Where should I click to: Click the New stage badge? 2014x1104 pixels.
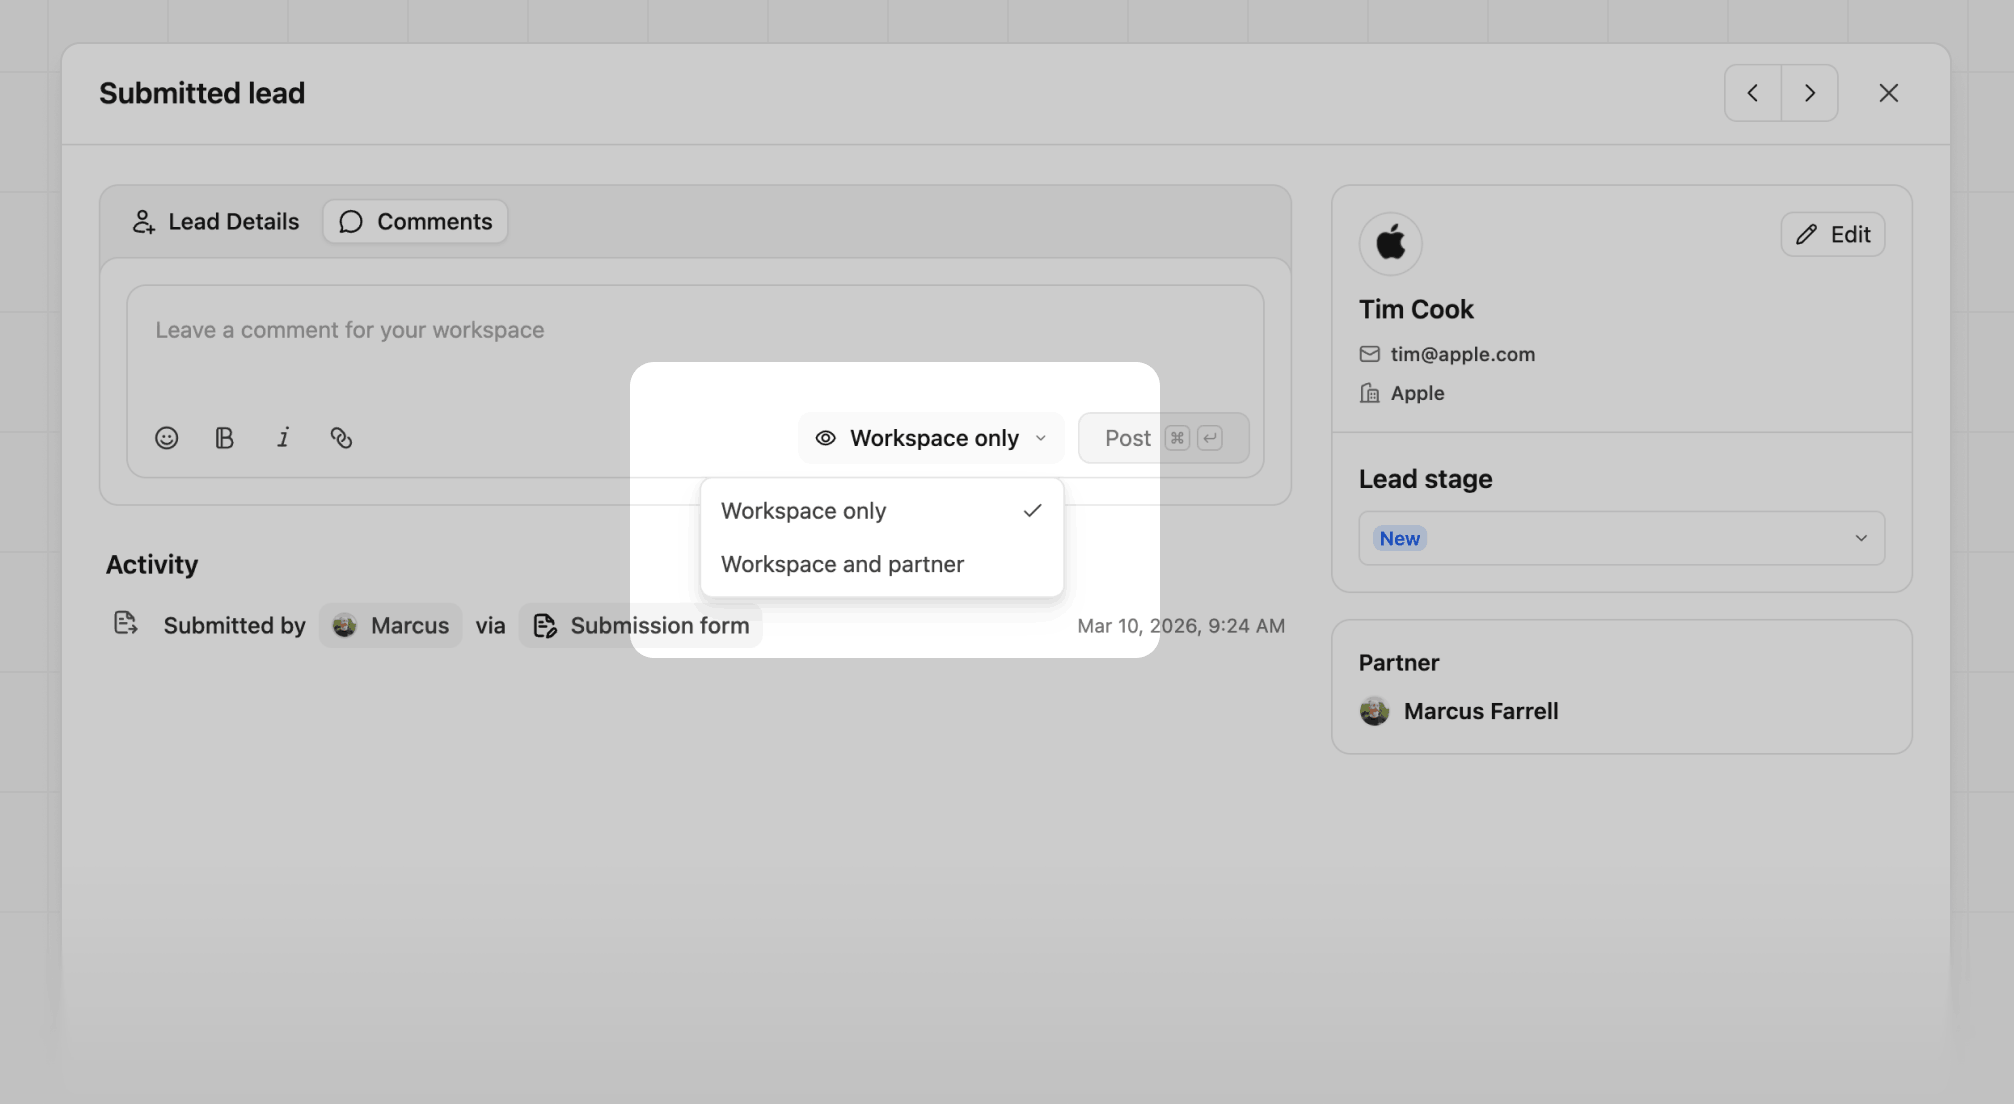[x=1400, y=538]
